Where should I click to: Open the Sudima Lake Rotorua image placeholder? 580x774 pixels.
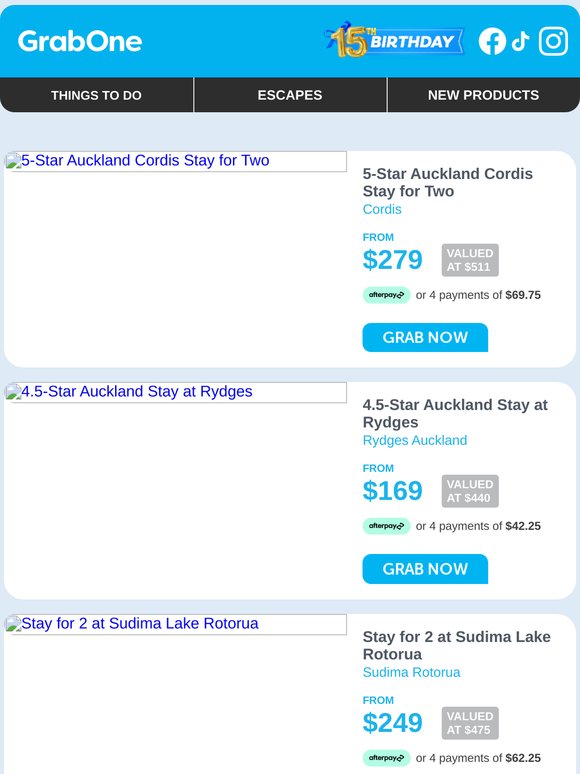click(x=176, y=624)
